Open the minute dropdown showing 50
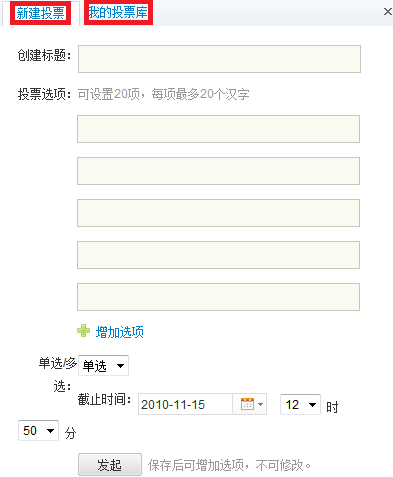 pyautogui.click(x=38, y=431)
